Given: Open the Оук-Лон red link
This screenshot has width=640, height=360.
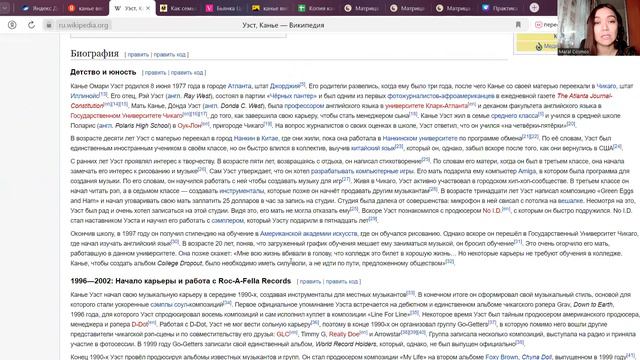Looking at the screenshot, I should click(189, 125).
